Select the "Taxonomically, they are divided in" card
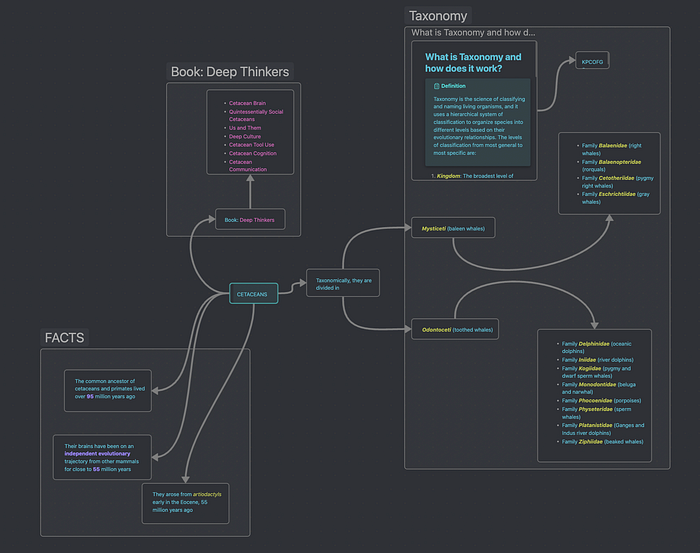Image resolution: width=700 pixels, height=553 pixels. (x=343, y=284)
